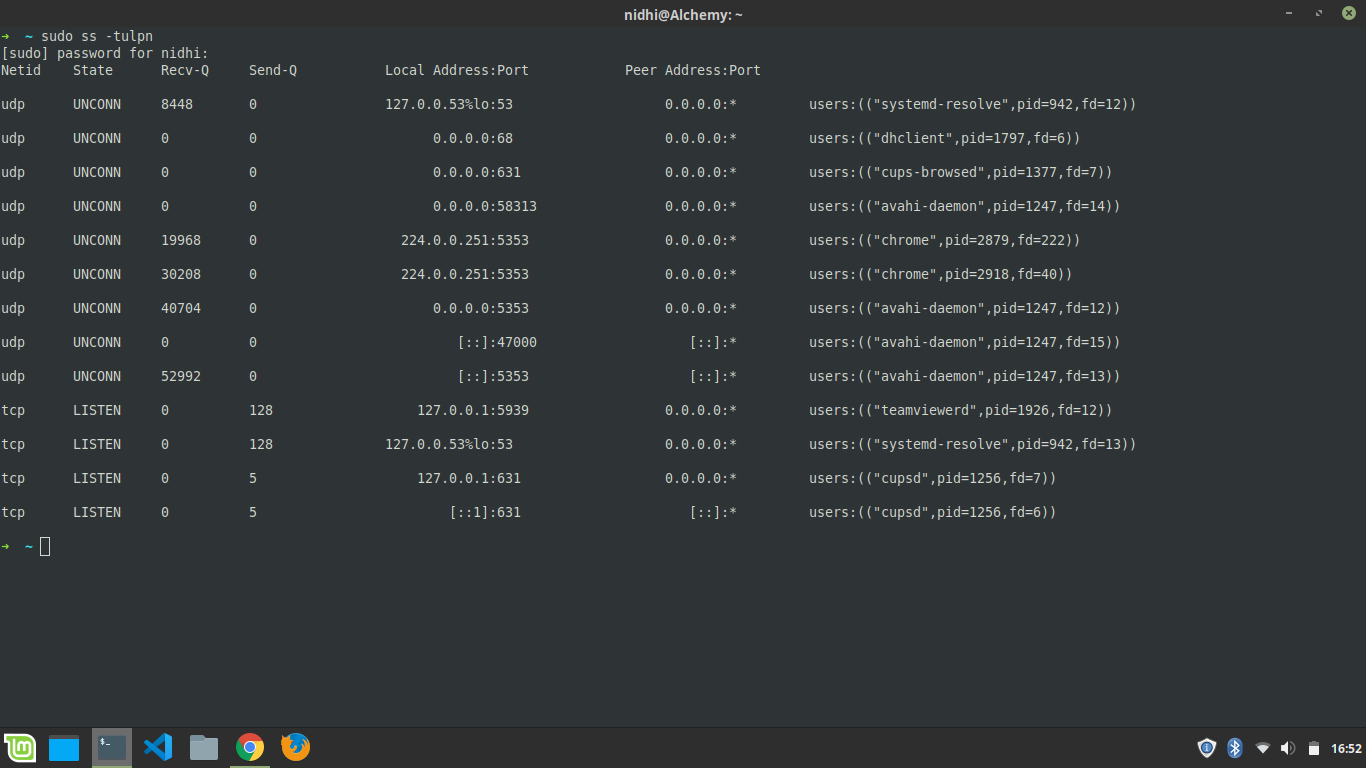
Task: Click the Show Desktop taskbar icon
Action: pos(64,747)
